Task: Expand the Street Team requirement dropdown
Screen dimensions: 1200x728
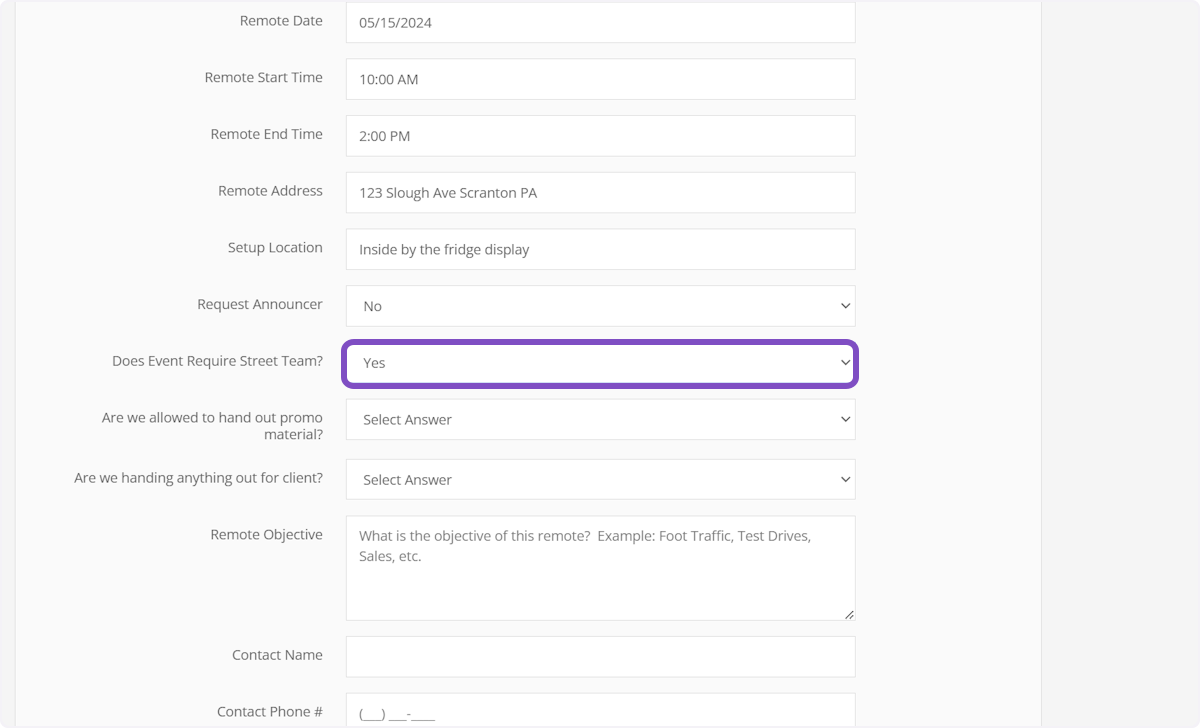Action: [x=600, y=364]
